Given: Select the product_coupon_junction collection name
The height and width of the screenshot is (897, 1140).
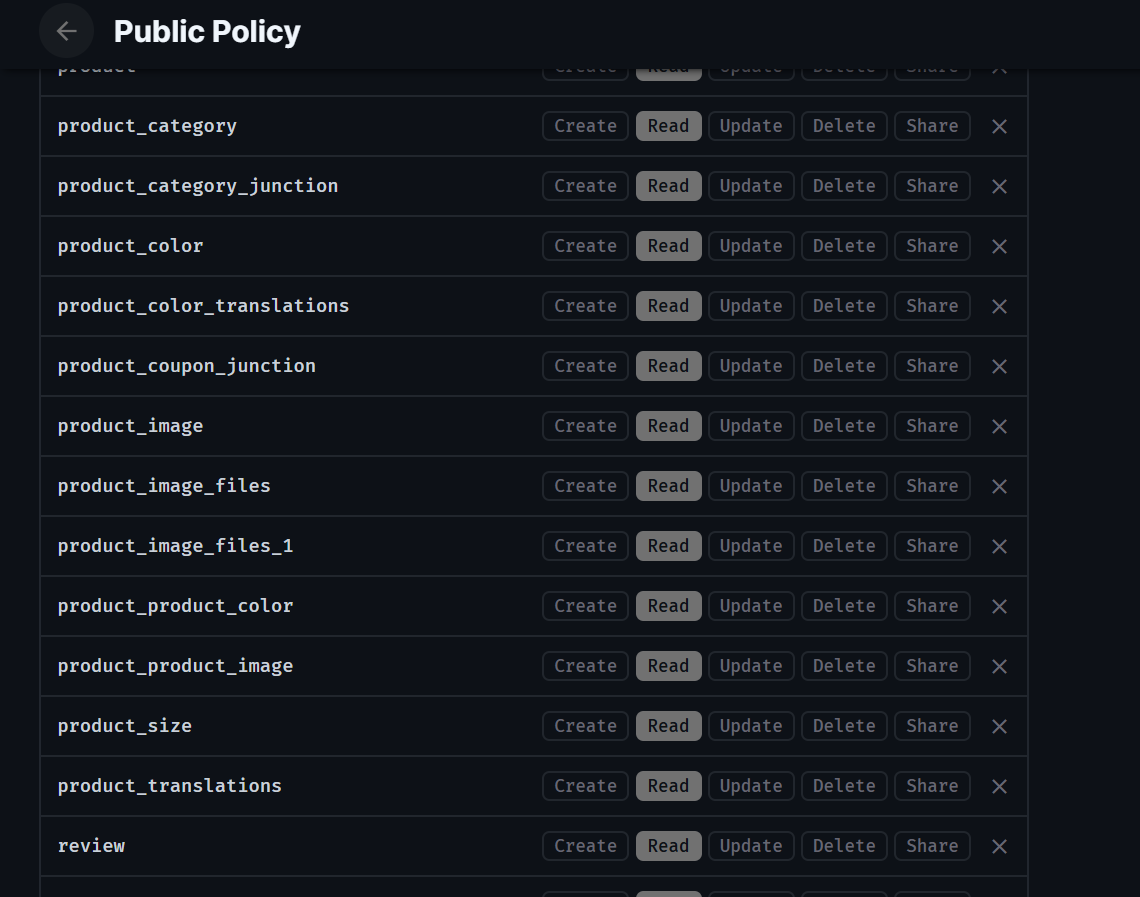Looking at the screenshot, I should [x=186, y=366].
